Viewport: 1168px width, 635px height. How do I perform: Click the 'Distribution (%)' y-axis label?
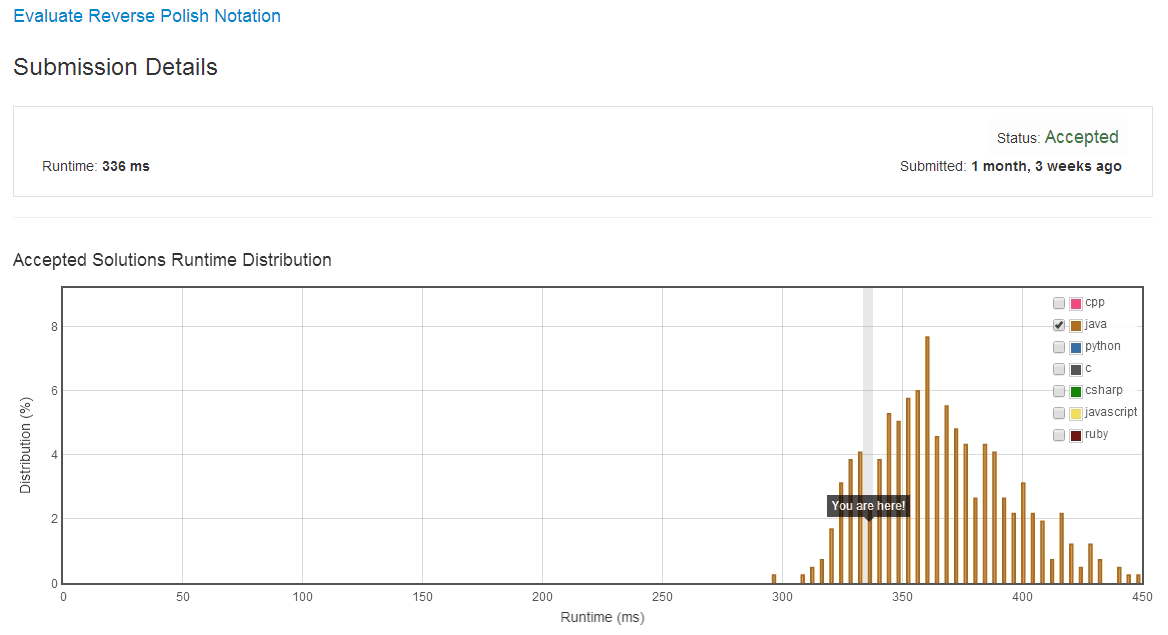click(25, 445)
